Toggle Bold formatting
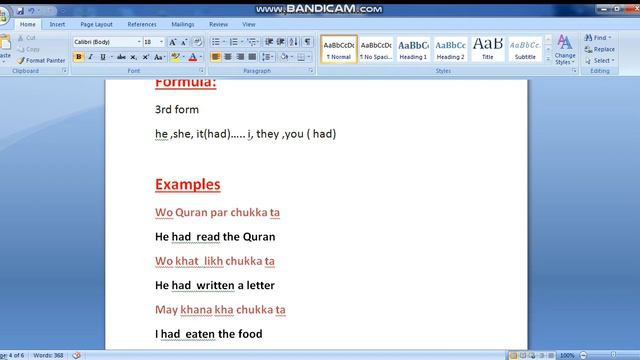The height and width of the screenshot is (360, 640). [x=78, y=57]
